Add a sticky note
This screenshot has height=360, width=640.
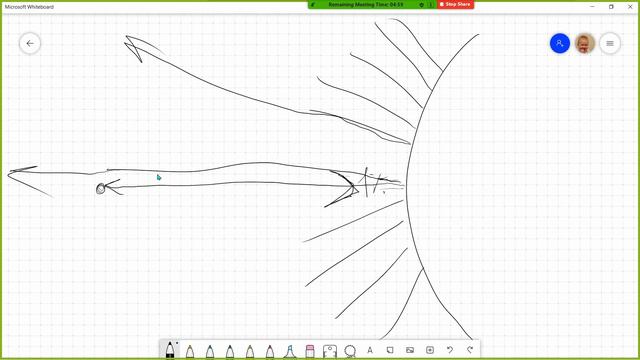pos(390,350)
